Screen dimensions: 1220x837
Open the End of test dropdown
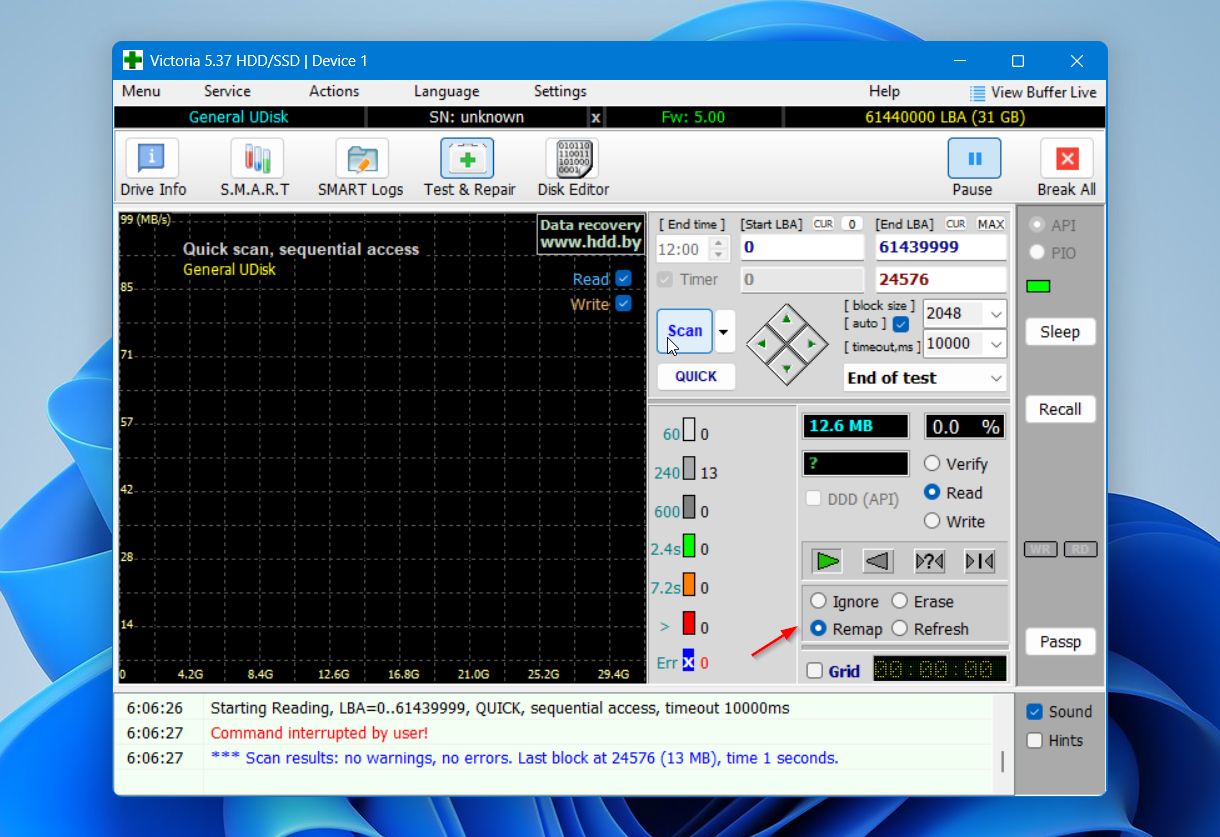(x=925, y=378)
